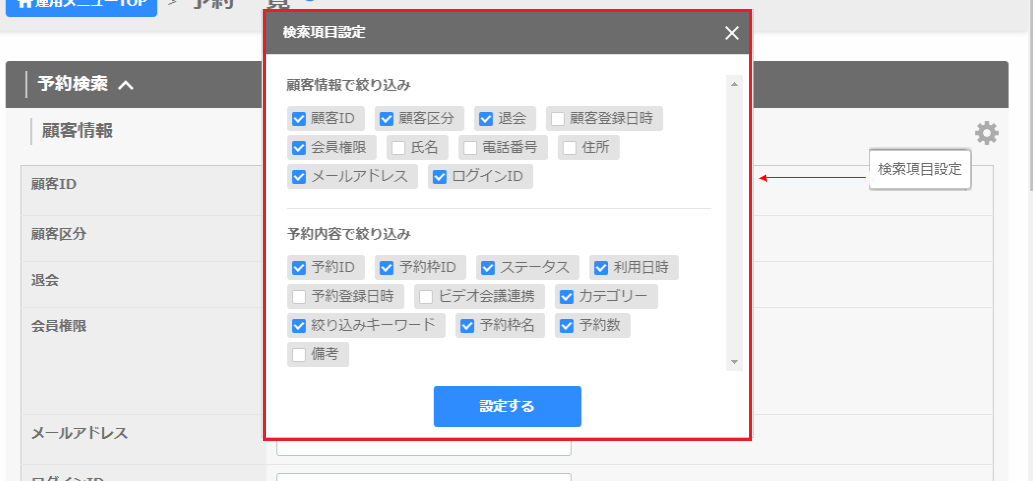This screenshot has width=1033, height=481.
Task: Enable the ビデオ会議連携 checkbox
Action: [426, 297]
